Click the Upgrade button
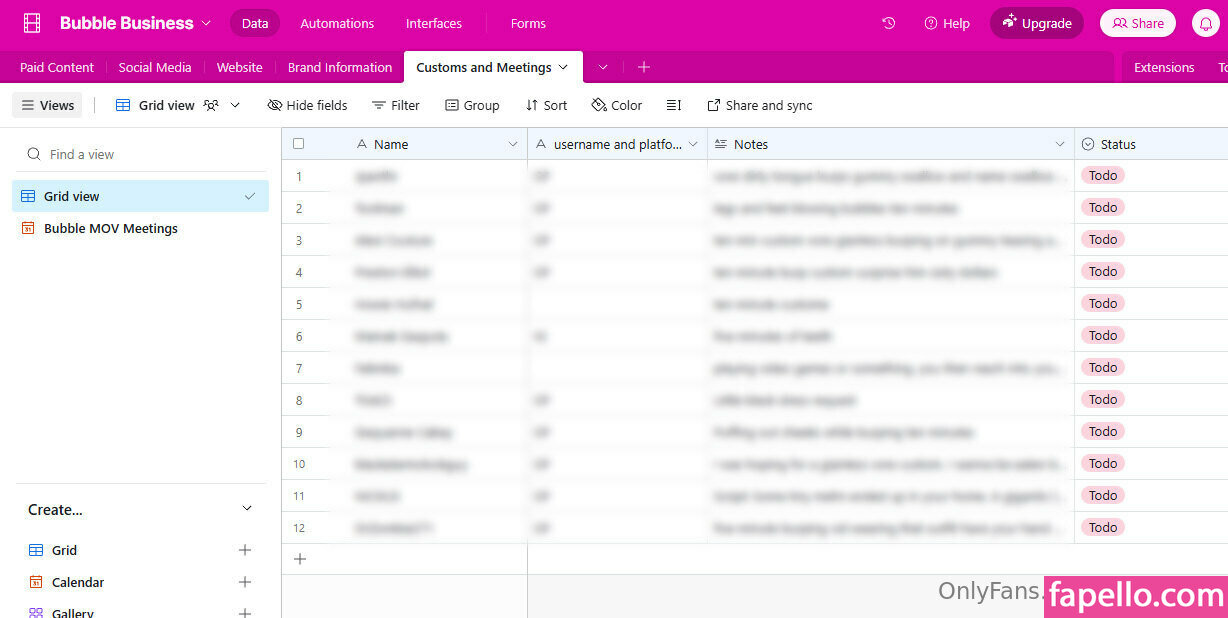The image size is (1228, 618). tap(1037, 23)
